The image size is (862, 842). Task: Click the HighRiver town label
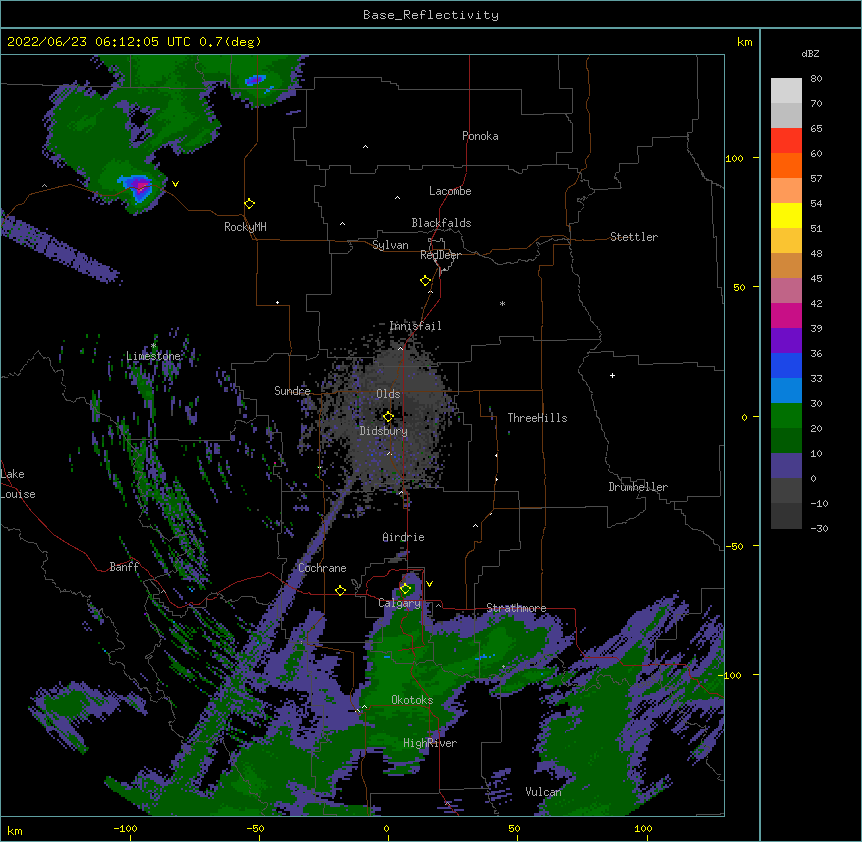(430, 743)
